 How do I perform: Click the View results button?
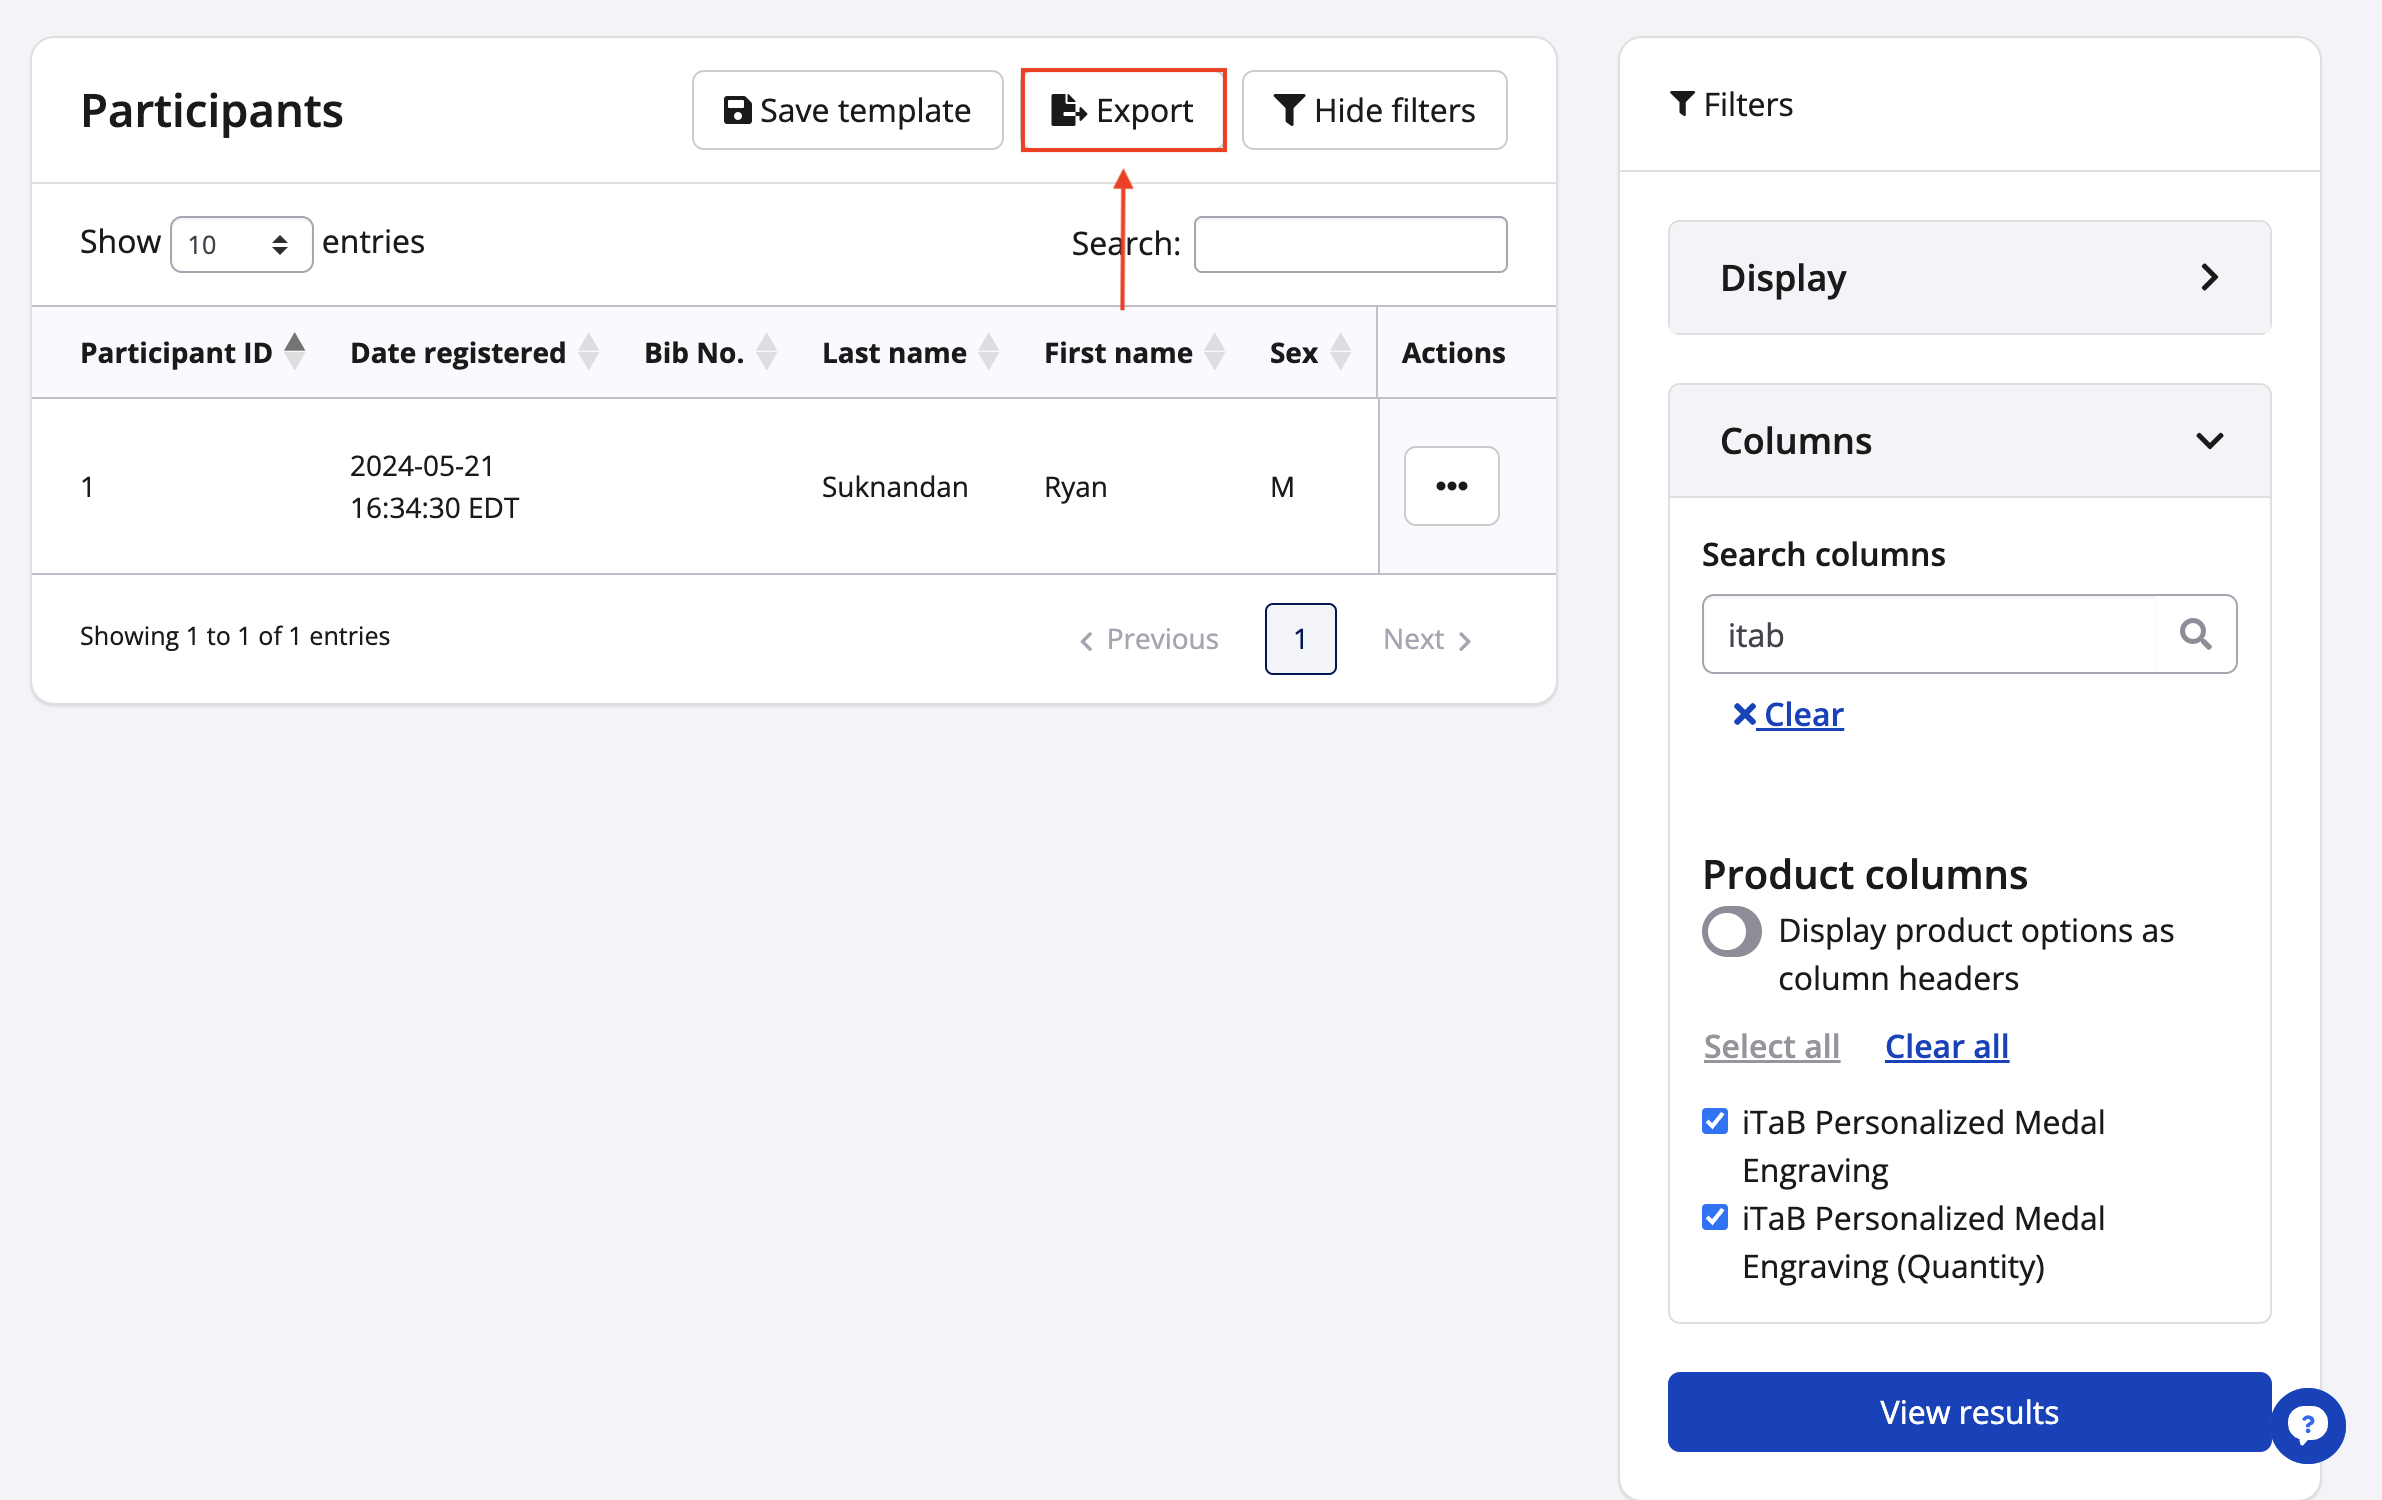tap(1968, 1411)
